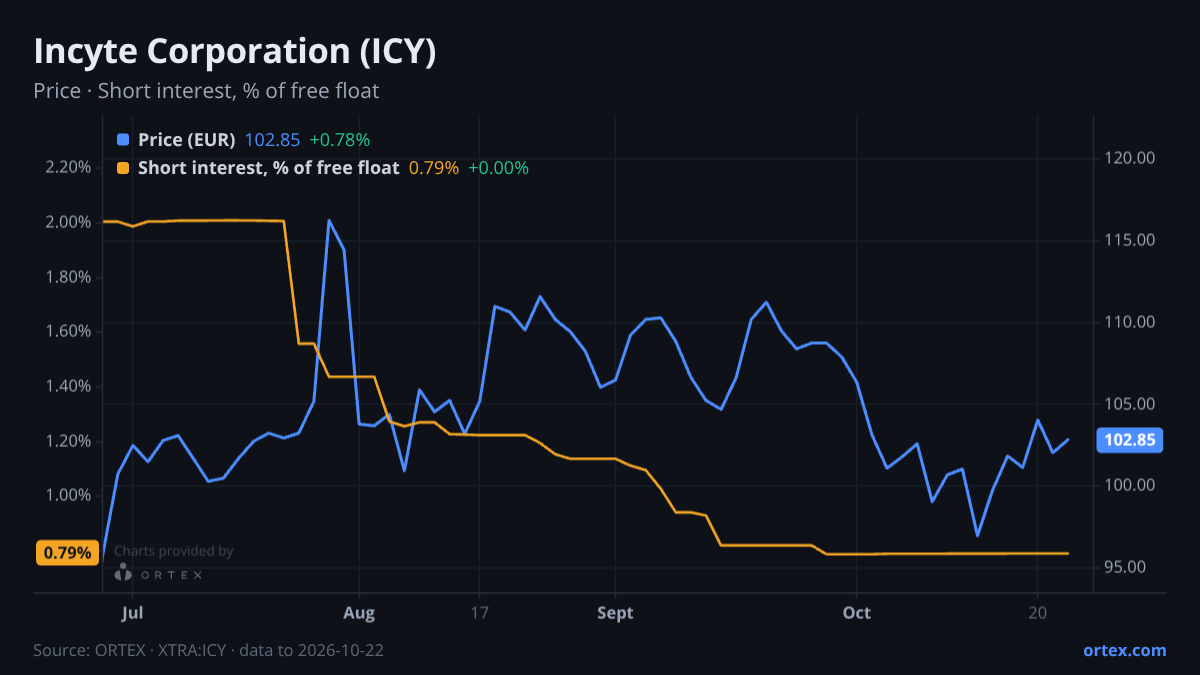The height and width of the screenshot is (675, 1200).
Task: Click the 20 date axis label
Action: pyautogui.click(x=1038, y=613)
